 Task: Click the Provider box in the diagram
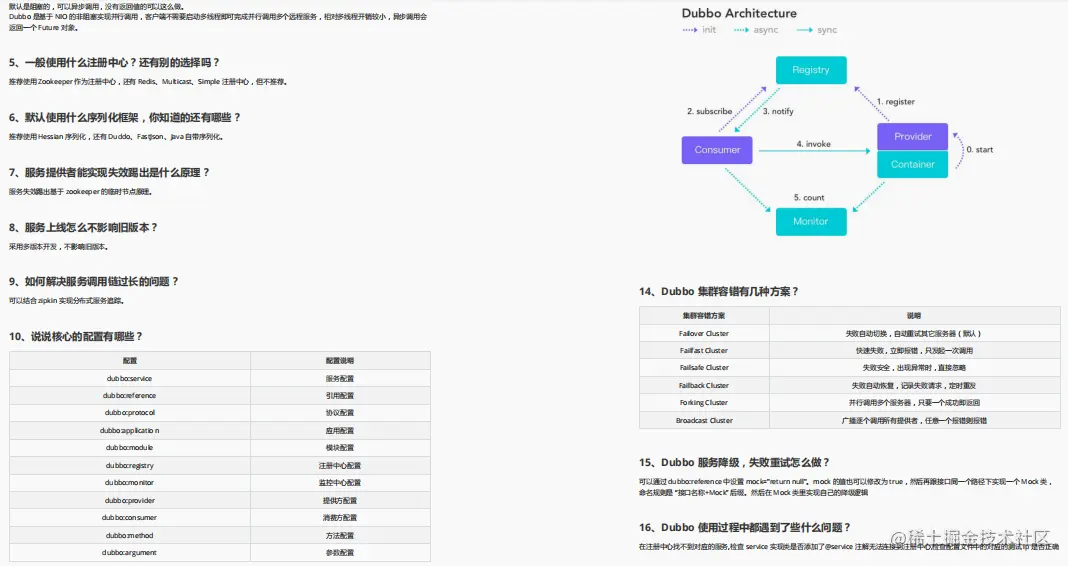912,136
